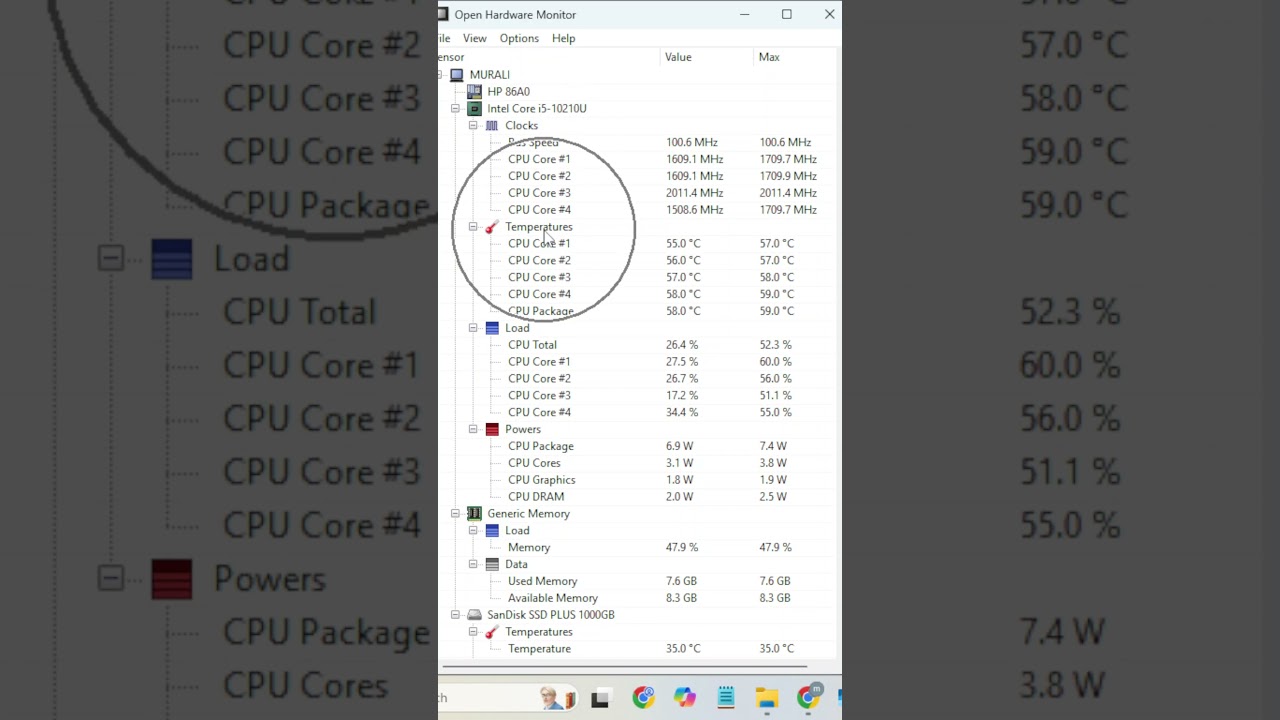Viewport: 1280px width, 720px height.
Task: Minimize the Open Hardware Monitor window
Action: [x=744, y=15]
